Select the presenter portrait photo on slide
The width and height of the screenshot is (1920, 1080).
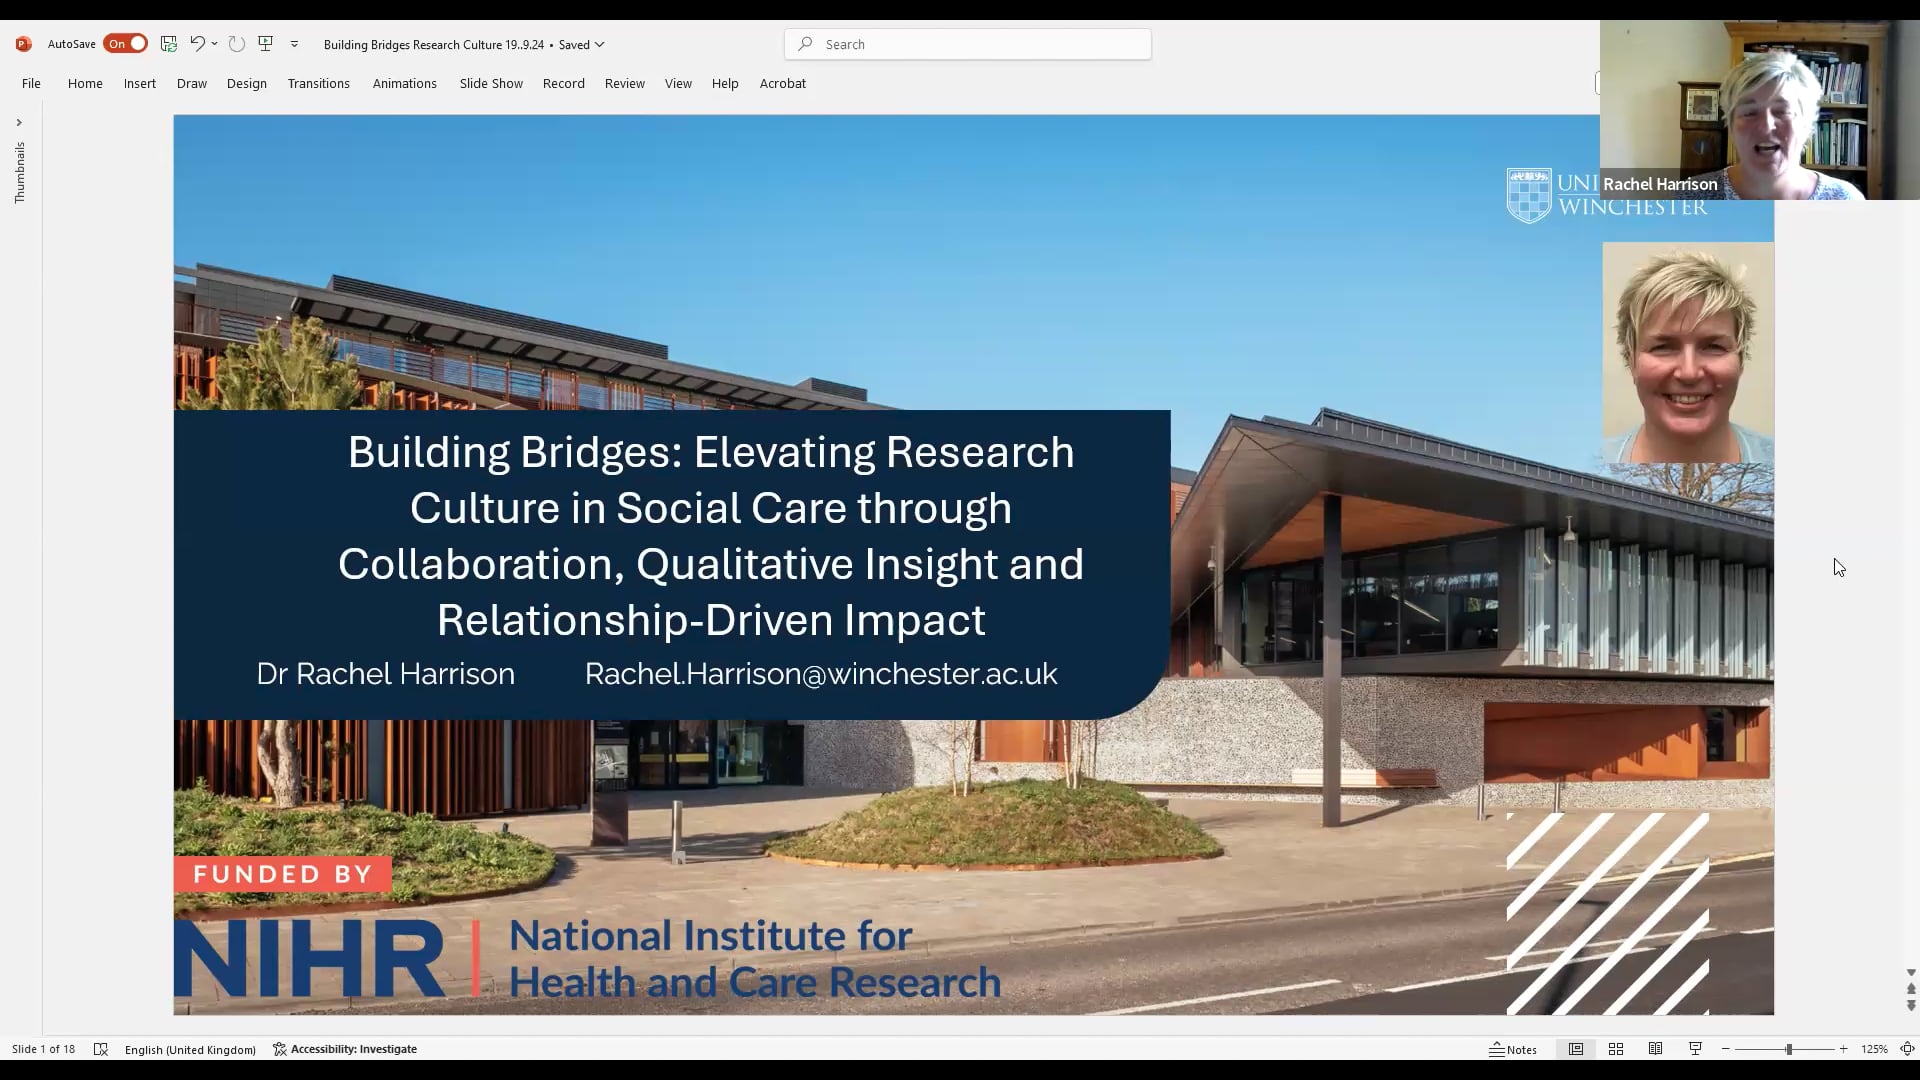1688,352
